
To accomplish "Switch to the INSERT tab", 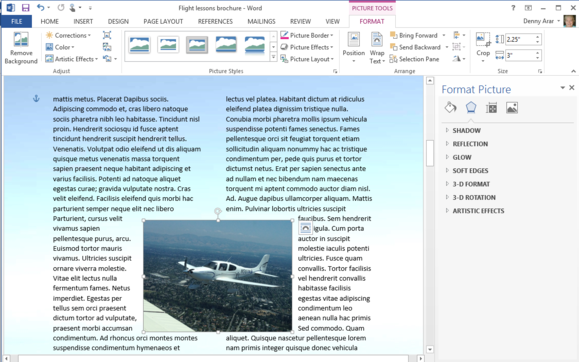I will pyautogui.click(x=83, y=21).
